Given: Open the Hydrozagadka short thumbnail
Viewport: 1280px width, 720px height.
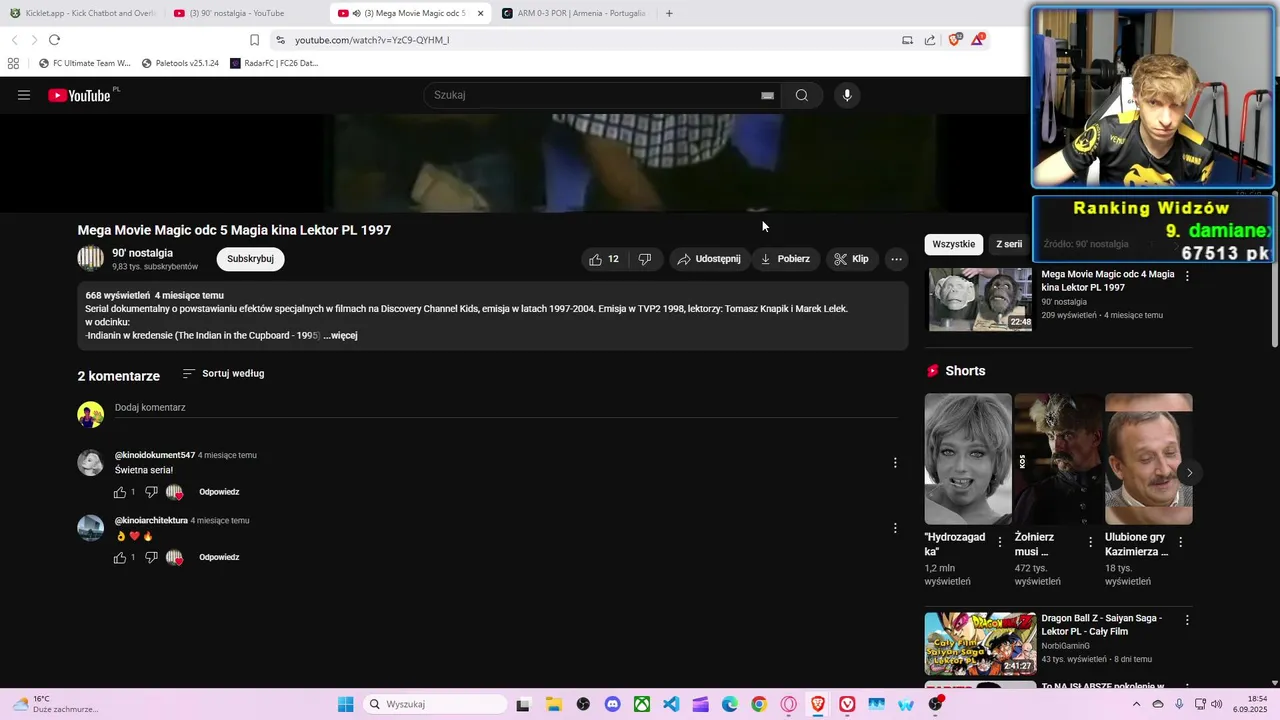Looking at the screenshot, I should click(968, 459).
